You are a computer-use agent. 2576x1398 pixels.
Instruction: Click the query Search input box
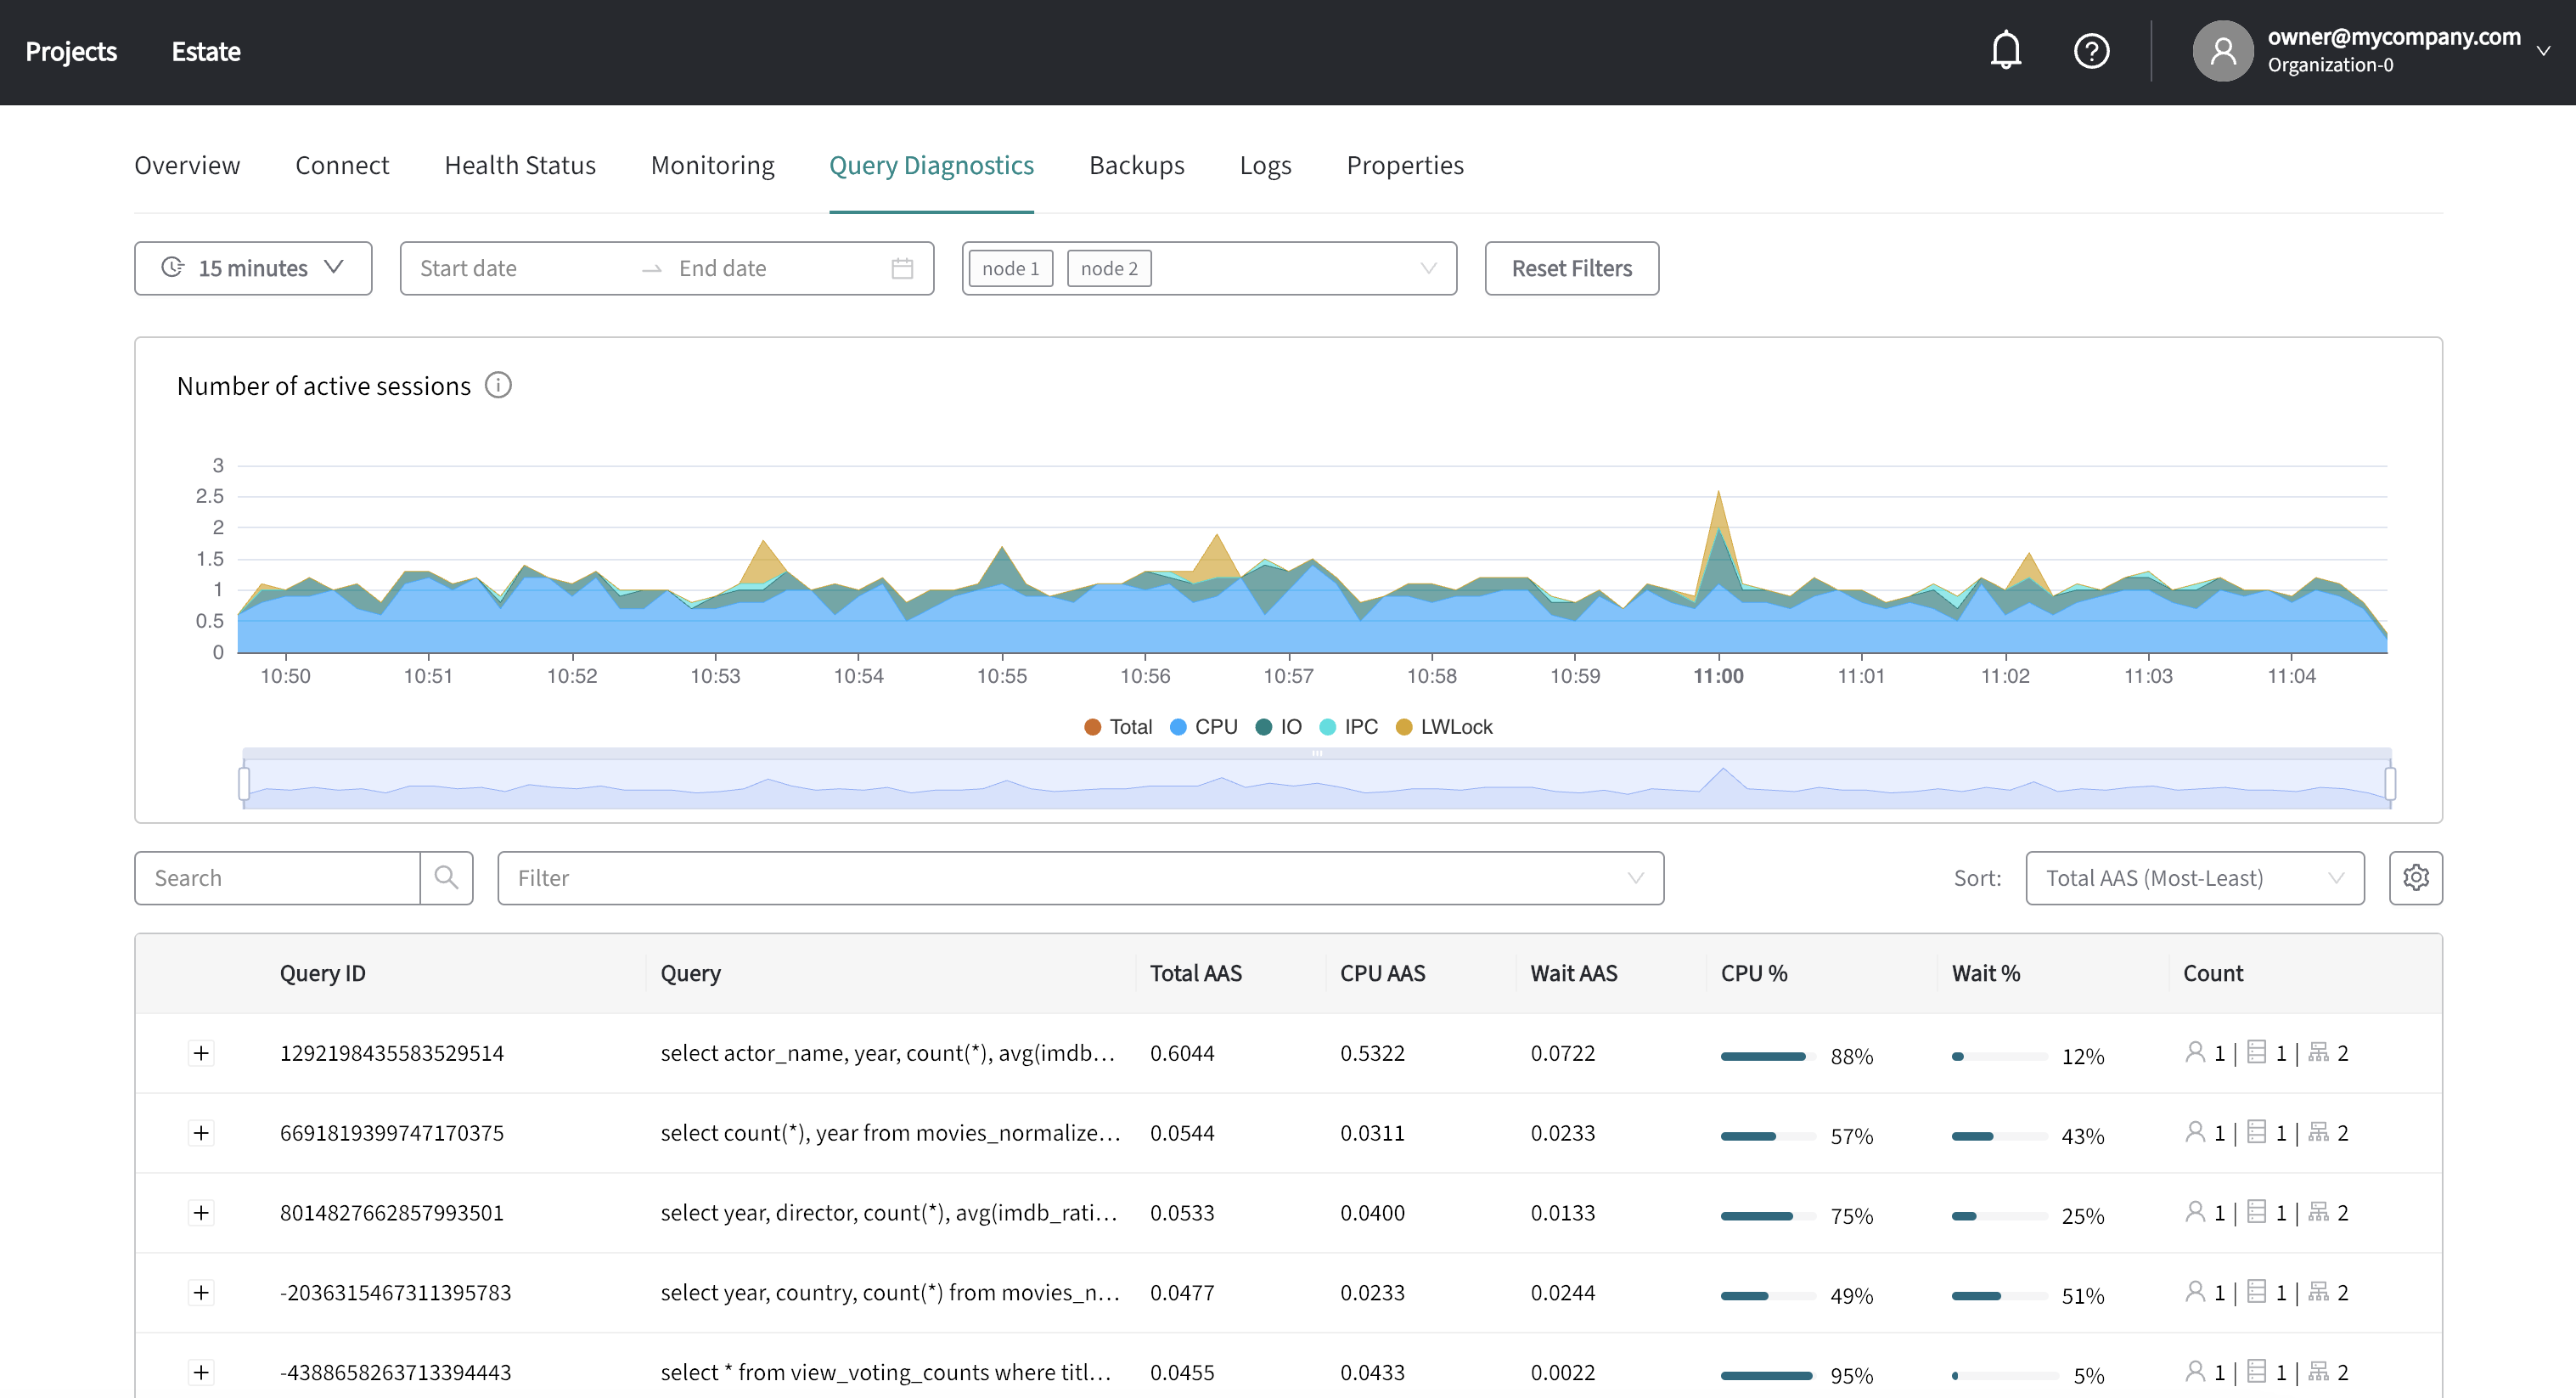(278, 878)
